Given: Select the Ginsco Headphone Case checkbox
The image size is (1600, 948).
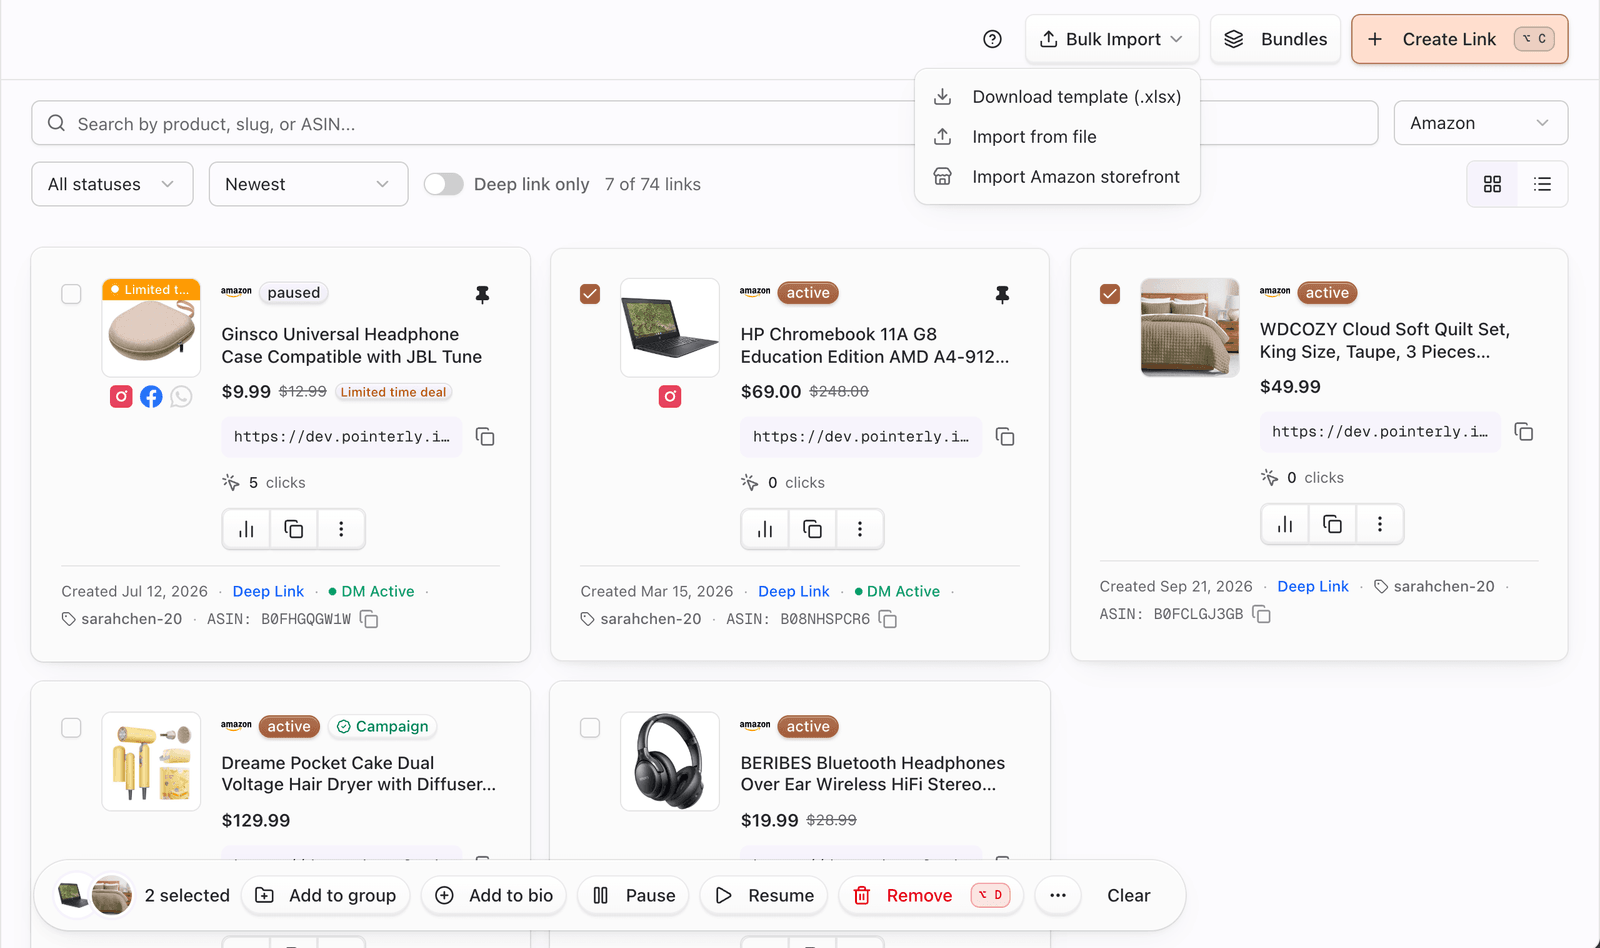Looking at the screenshot, I should 71,294.
